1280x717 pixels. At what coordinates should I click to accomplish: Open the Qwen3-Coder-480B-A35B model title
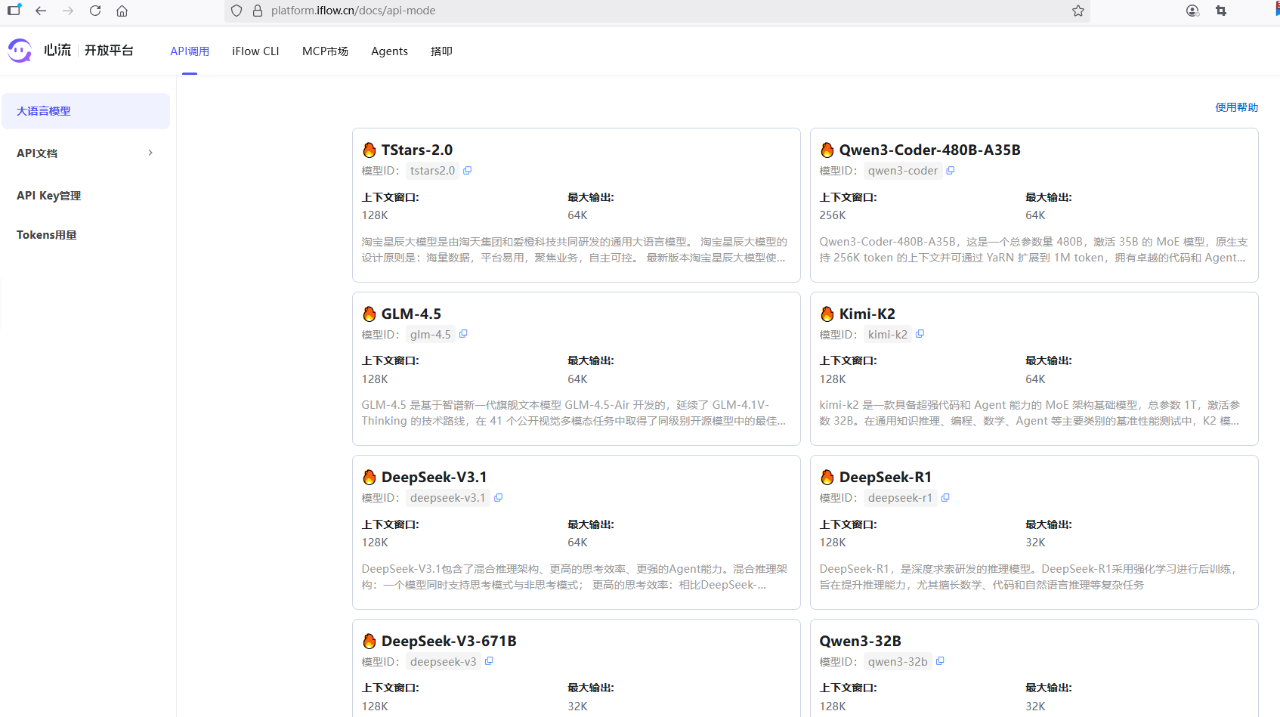pos(930,150)
